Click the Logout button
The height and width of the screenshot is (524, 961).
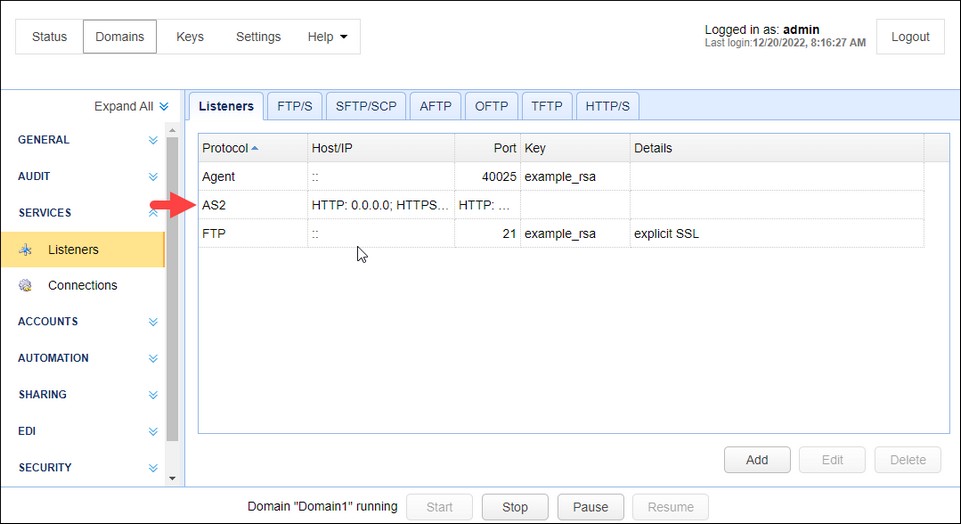click(x=910, y=37)
